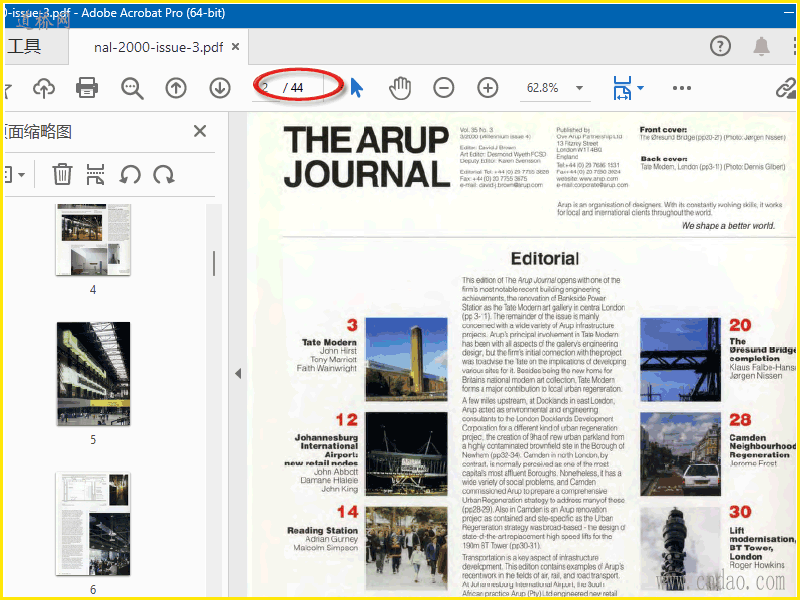The width and height of the screenshot is (800, 600).
Task: Expand the page fit options dropdown
Action: click(x=640, y=88)
